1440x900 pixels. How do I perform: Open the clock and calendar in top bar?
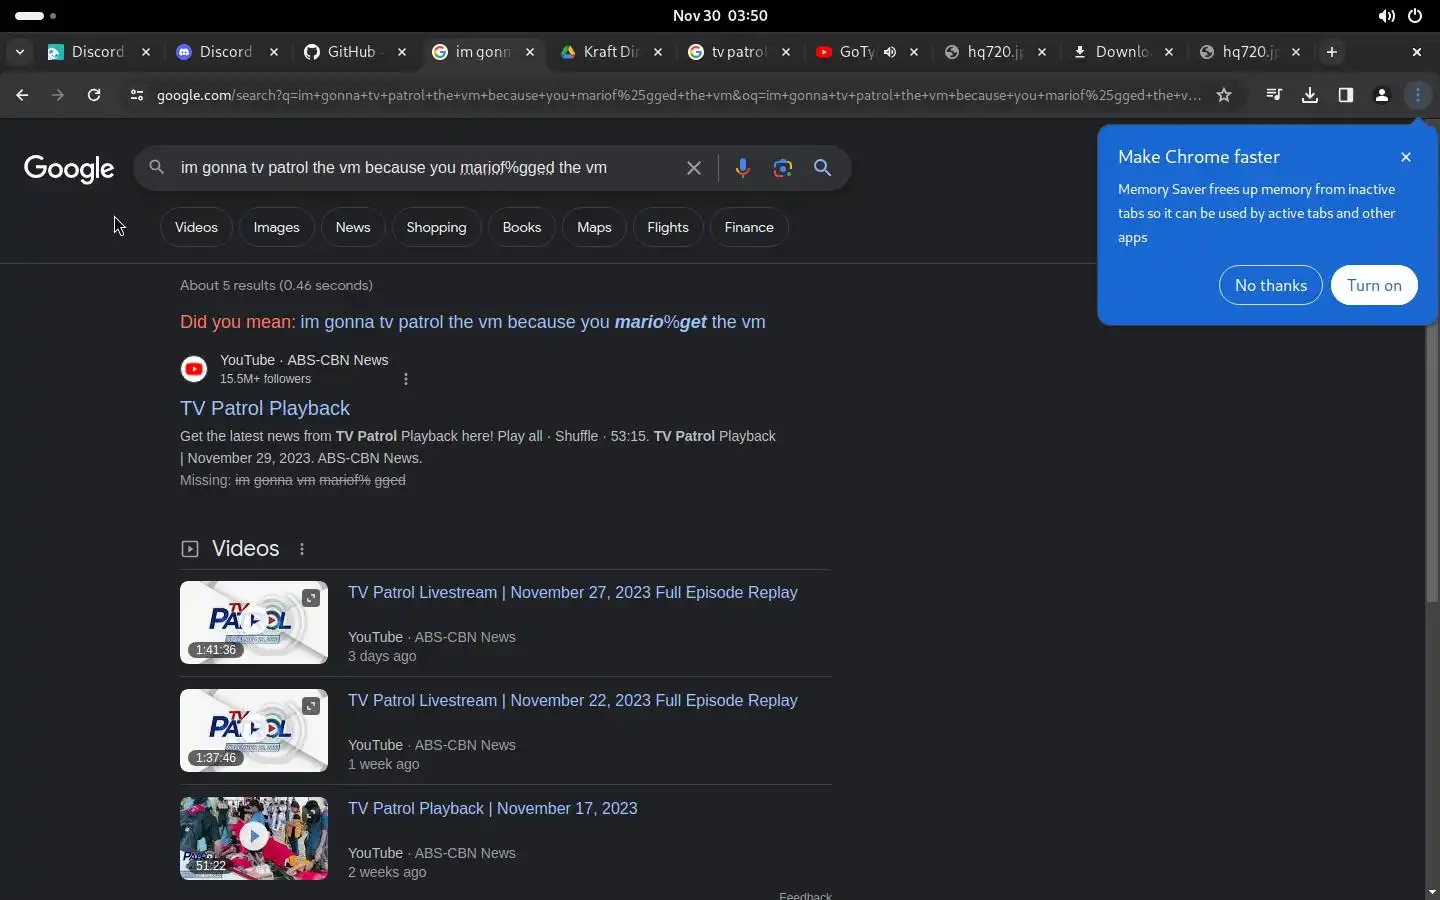[720, 16]
